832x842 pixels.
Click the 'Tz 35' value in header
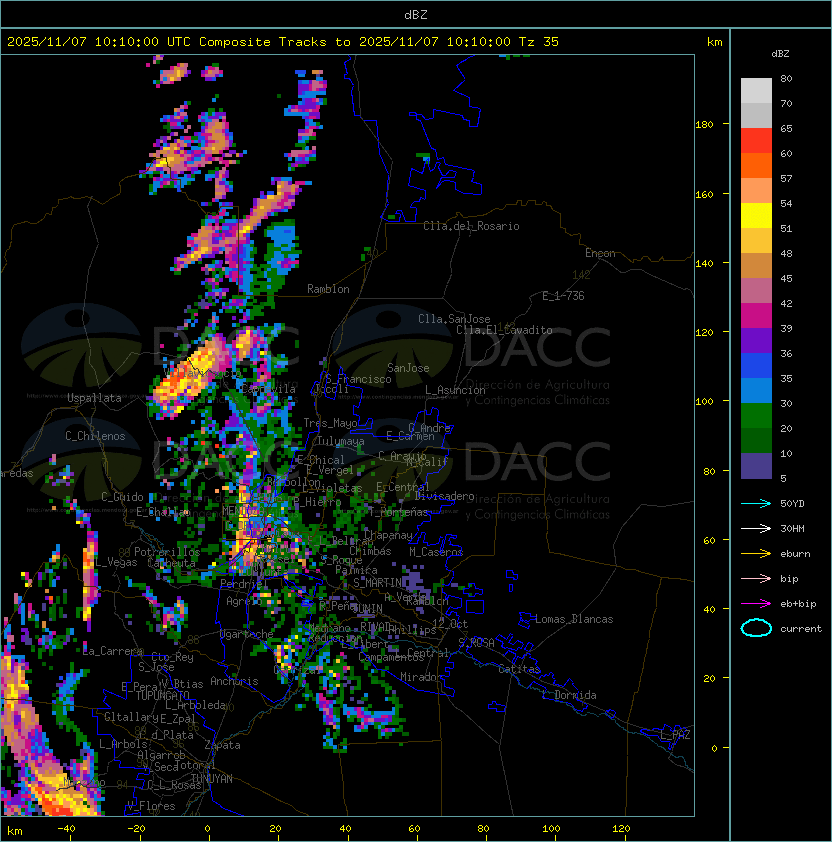pyautogui.click(x=539, y=42)
